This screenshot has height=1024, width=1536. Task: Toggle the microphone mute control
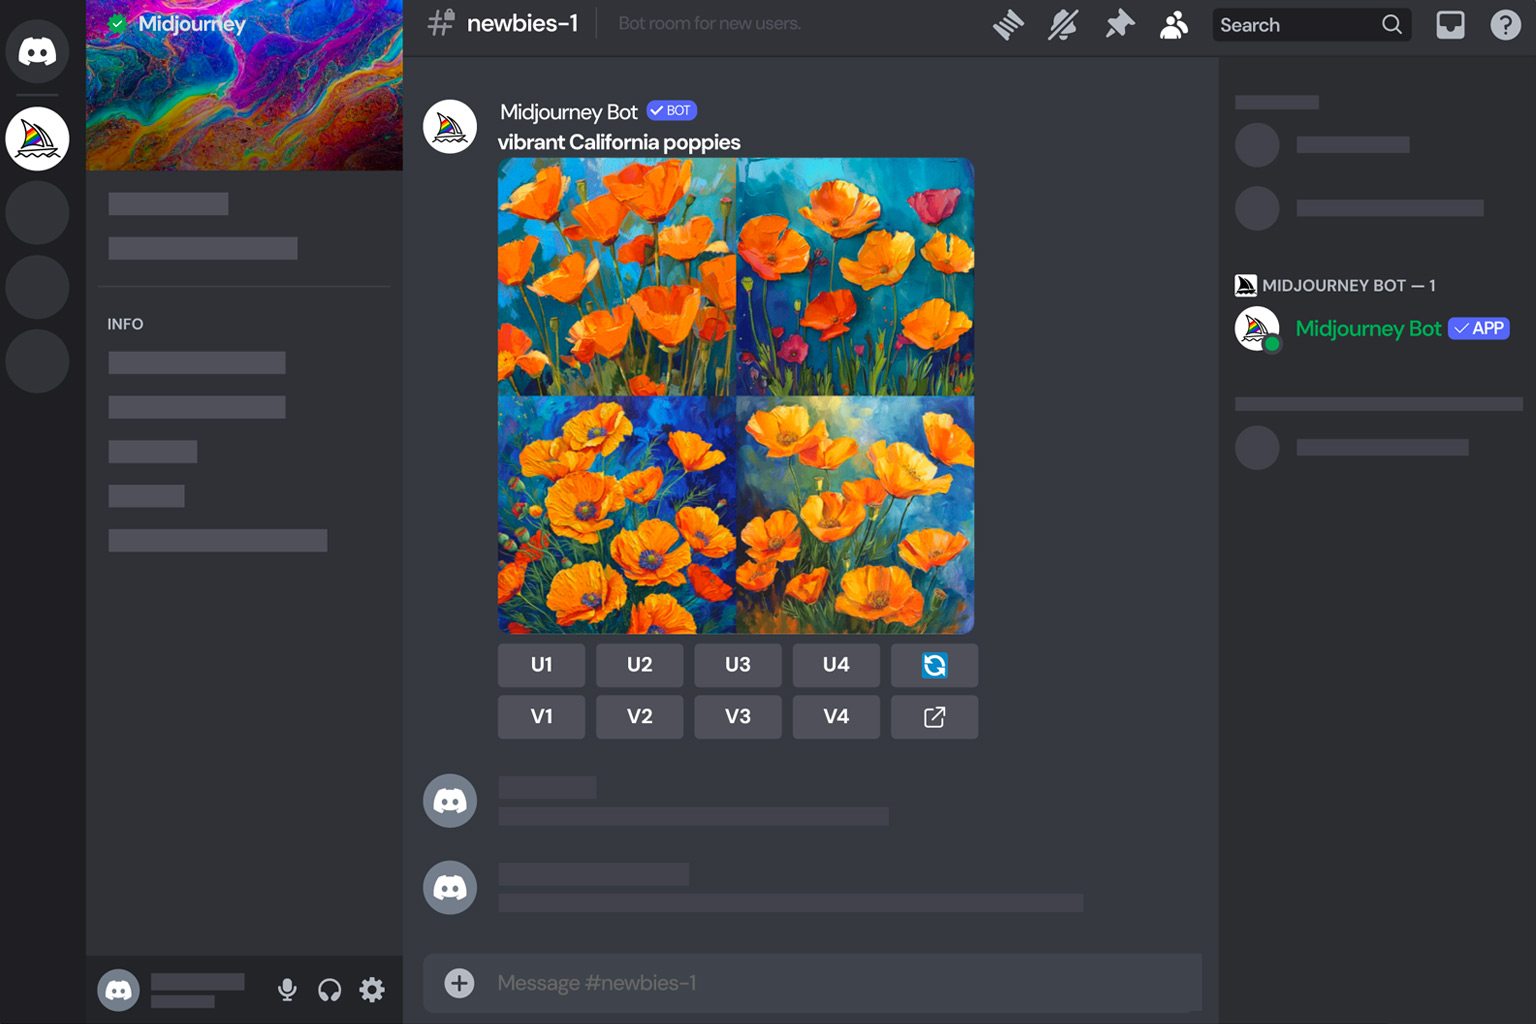coord(287,989)
